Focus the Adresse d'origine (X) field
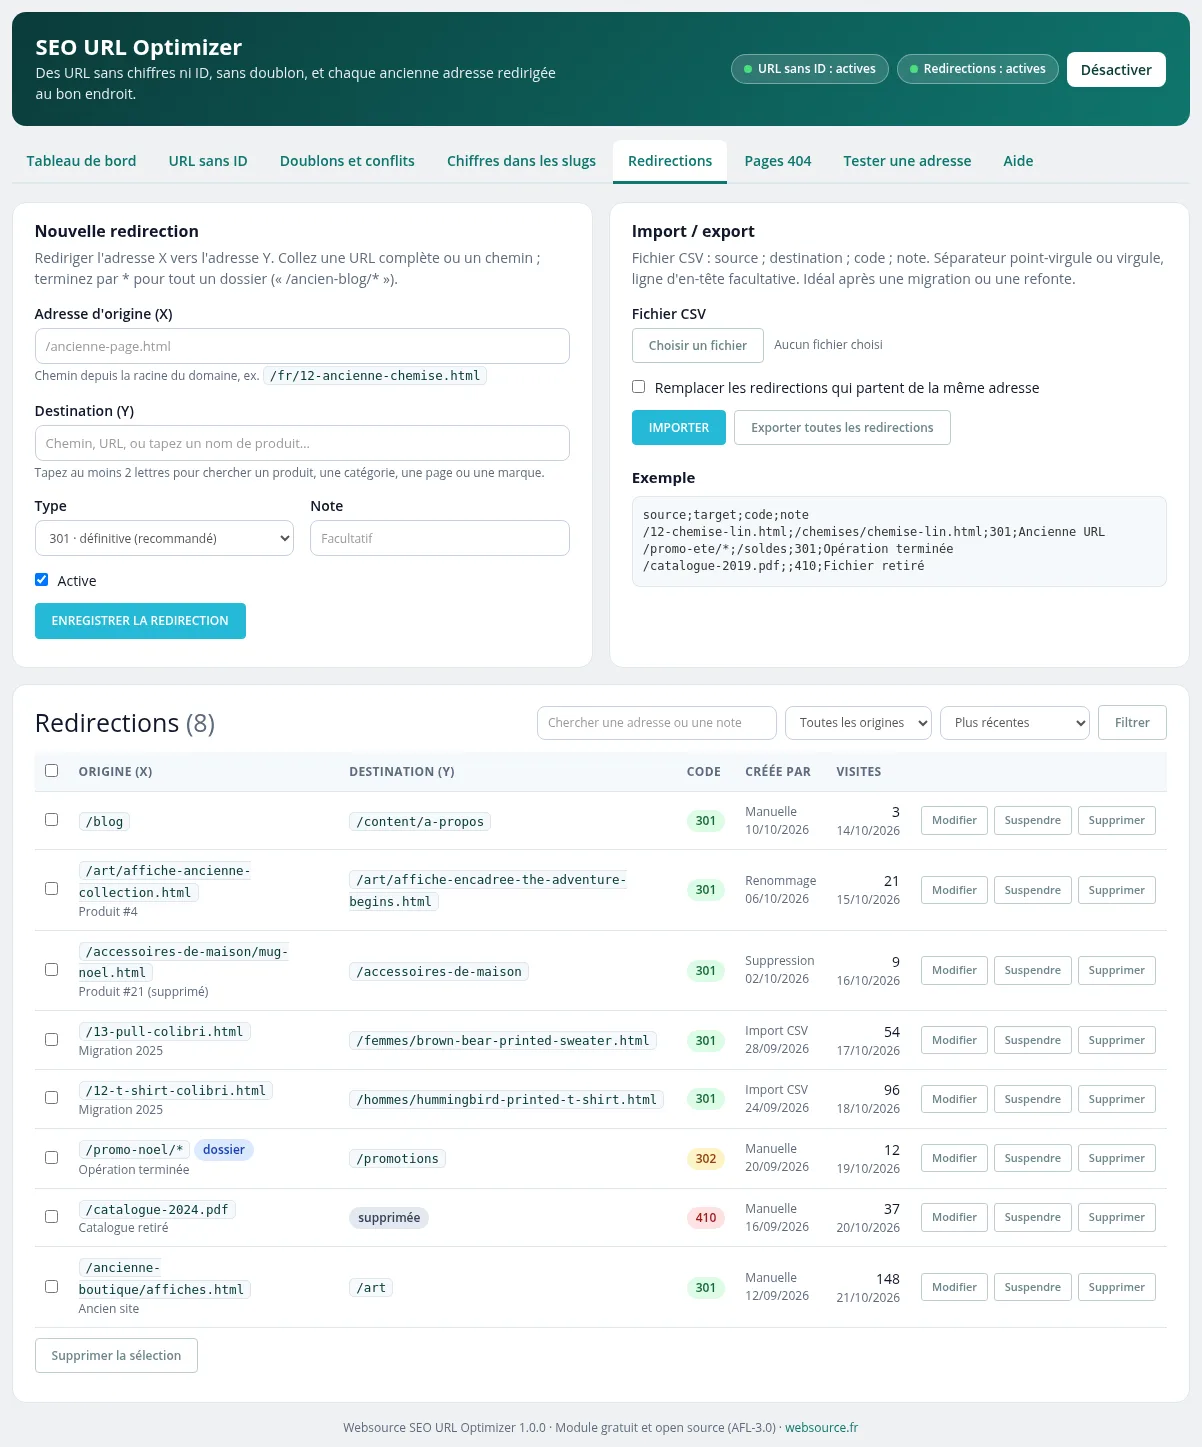This screenshot has height=1447, width=1202. click(x=302, y=346)
